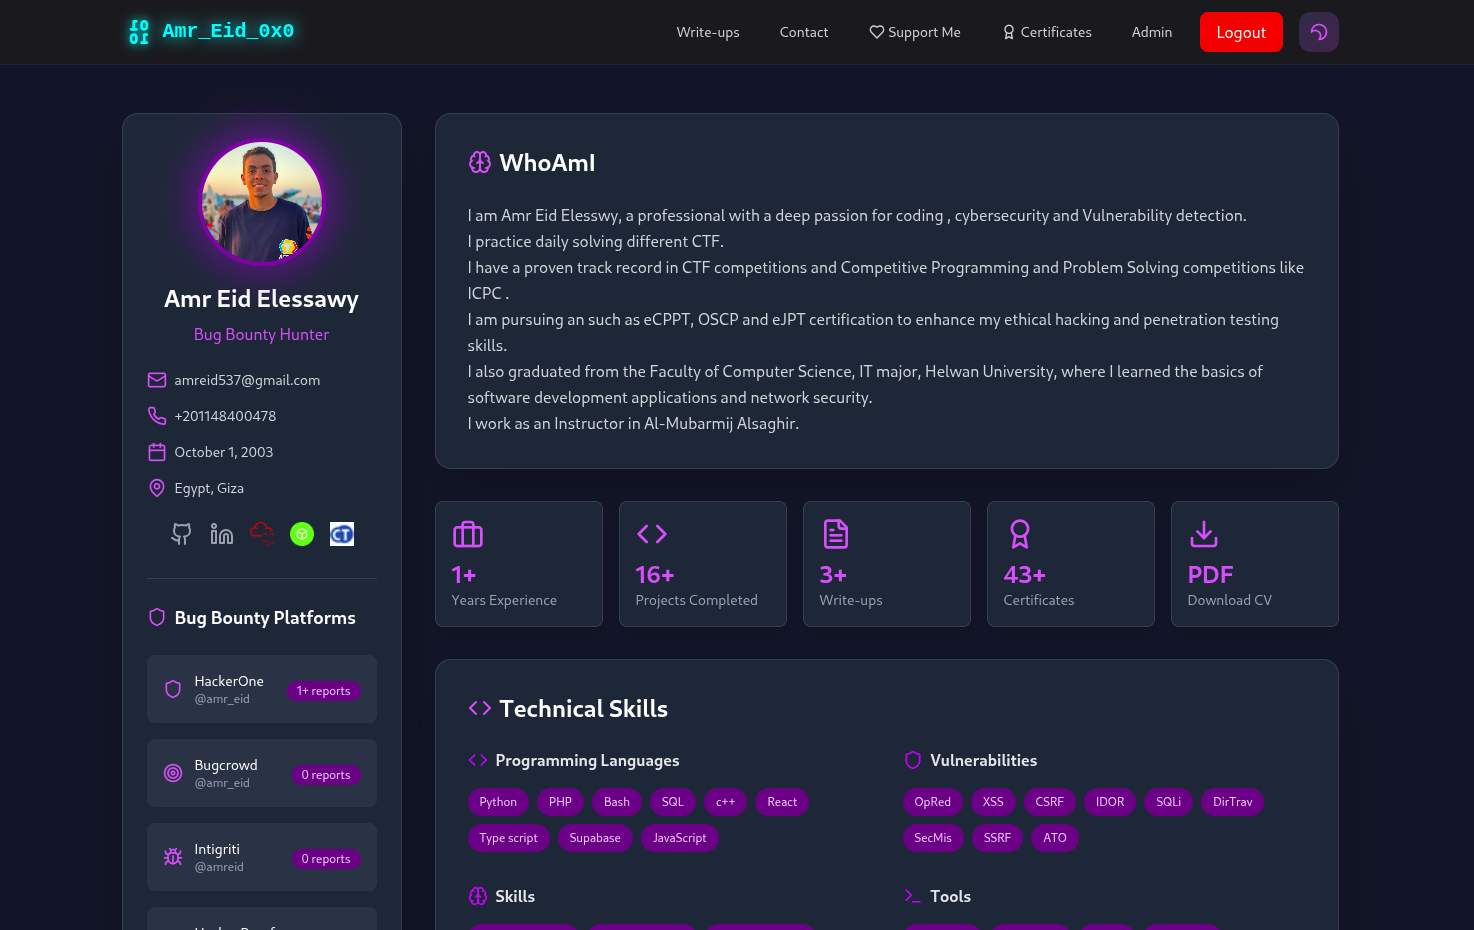The width and height of the screenshot is (1474, 930).
Task: Click the brain icon beside WhoAmI
Action: tap(480, 162)
